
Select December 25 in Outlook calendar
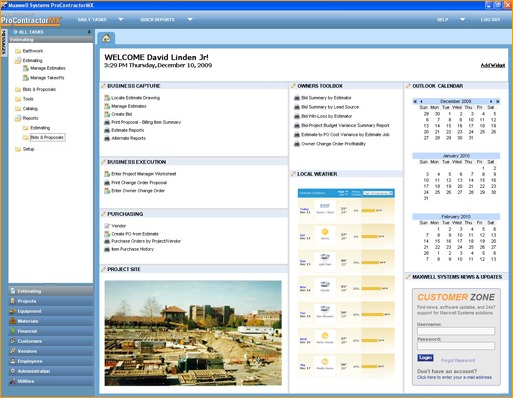point(482,132)
